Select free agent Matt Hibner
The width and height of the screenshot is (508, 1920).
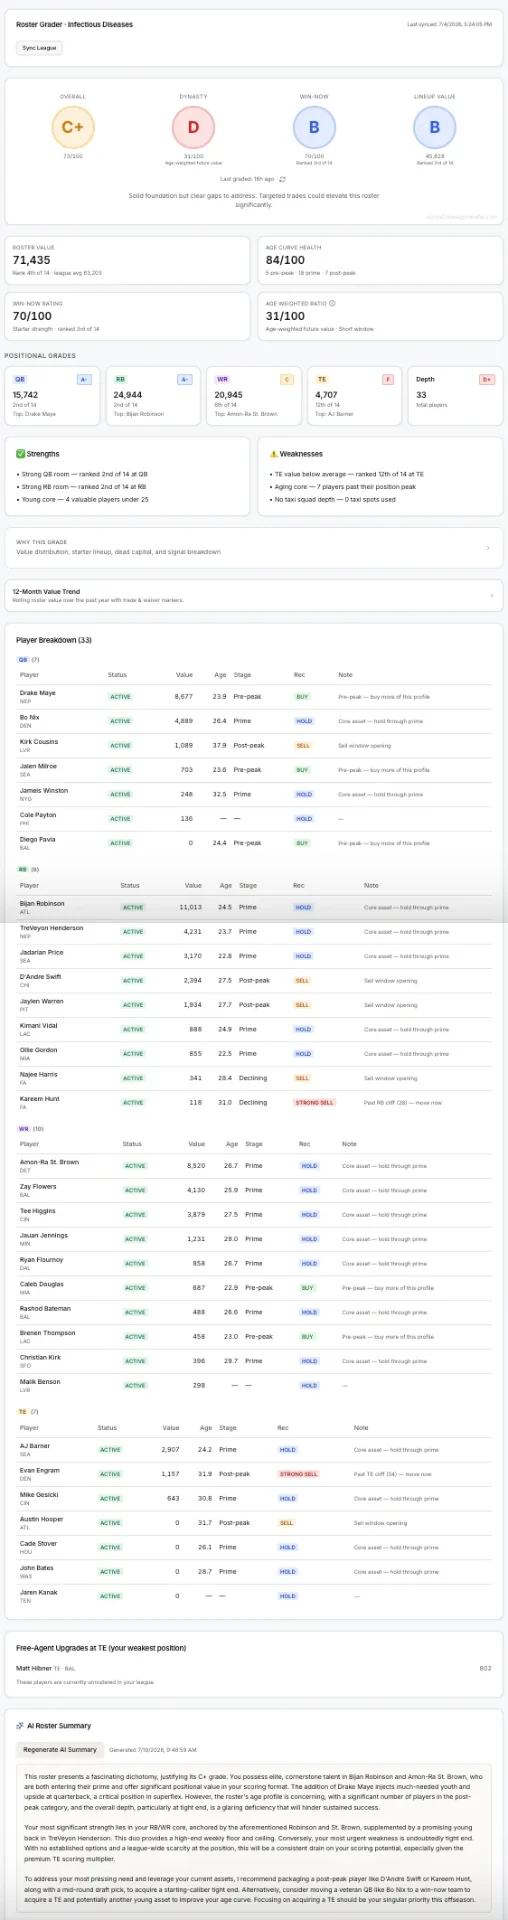[33, 1668]
